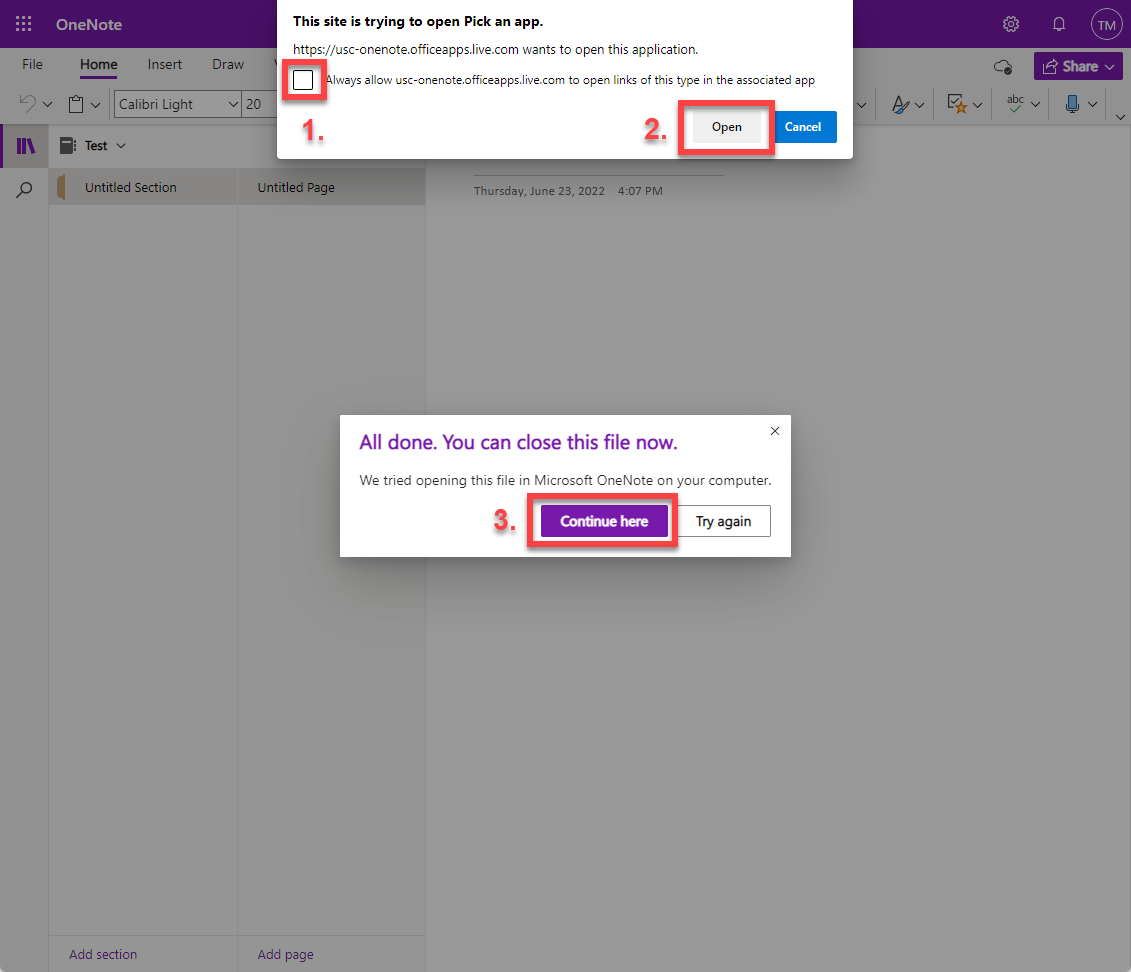Expand the tags dropdown chevron
The width and height of the screenshot is (1131, 972).
(977, 105)
